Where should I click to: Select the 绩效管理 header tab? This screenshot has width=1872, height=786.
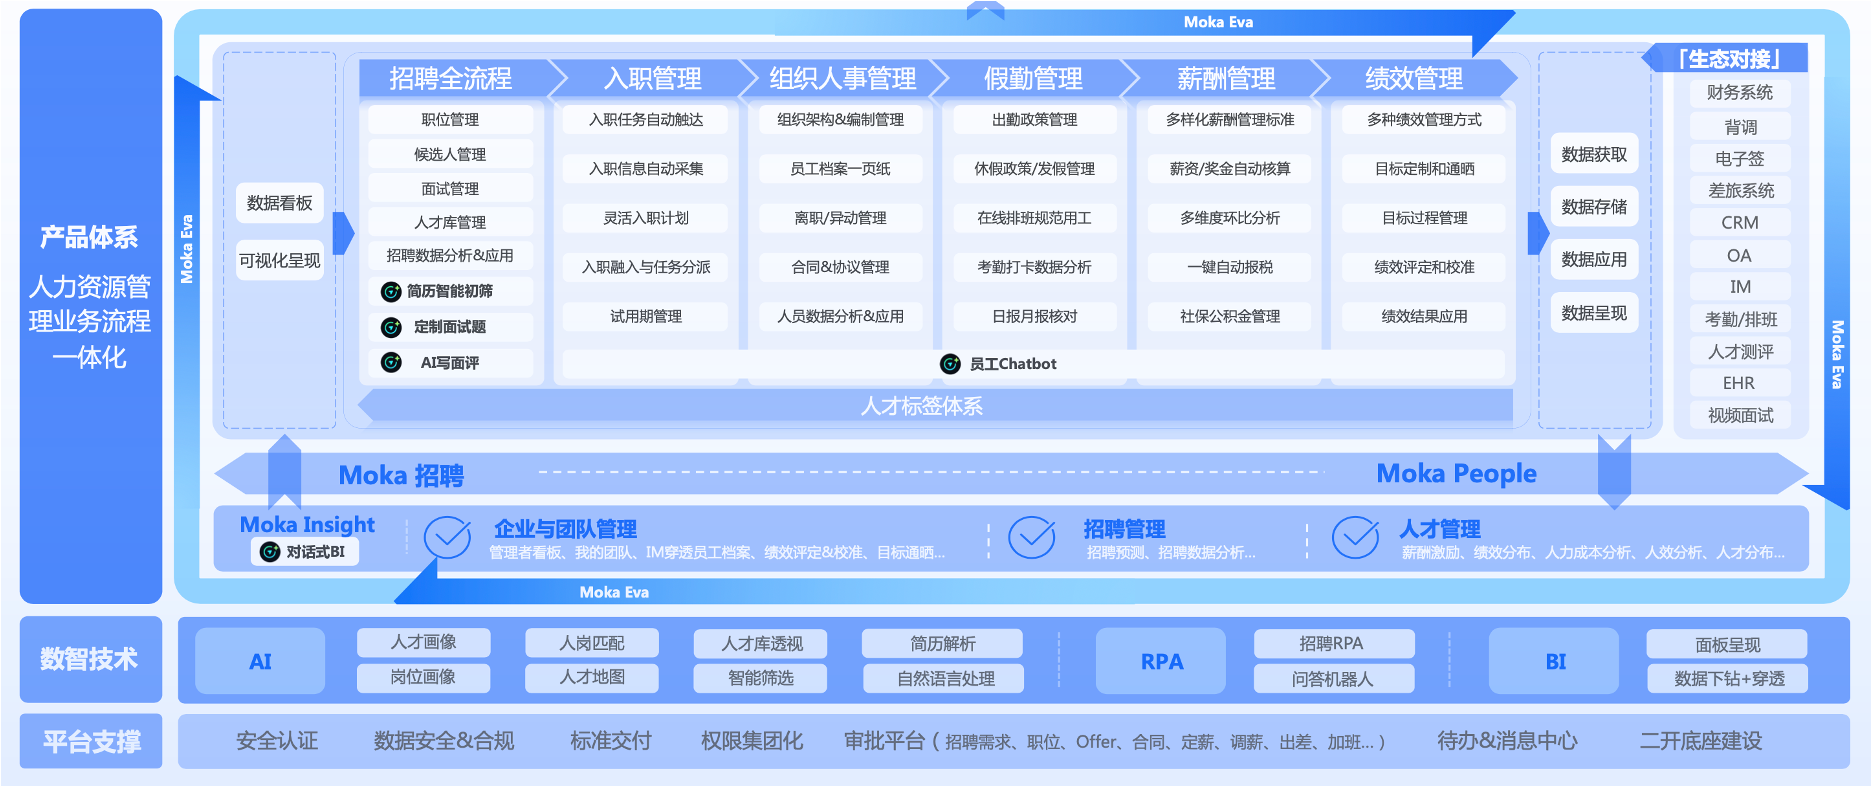click(x=1413, y=78)
